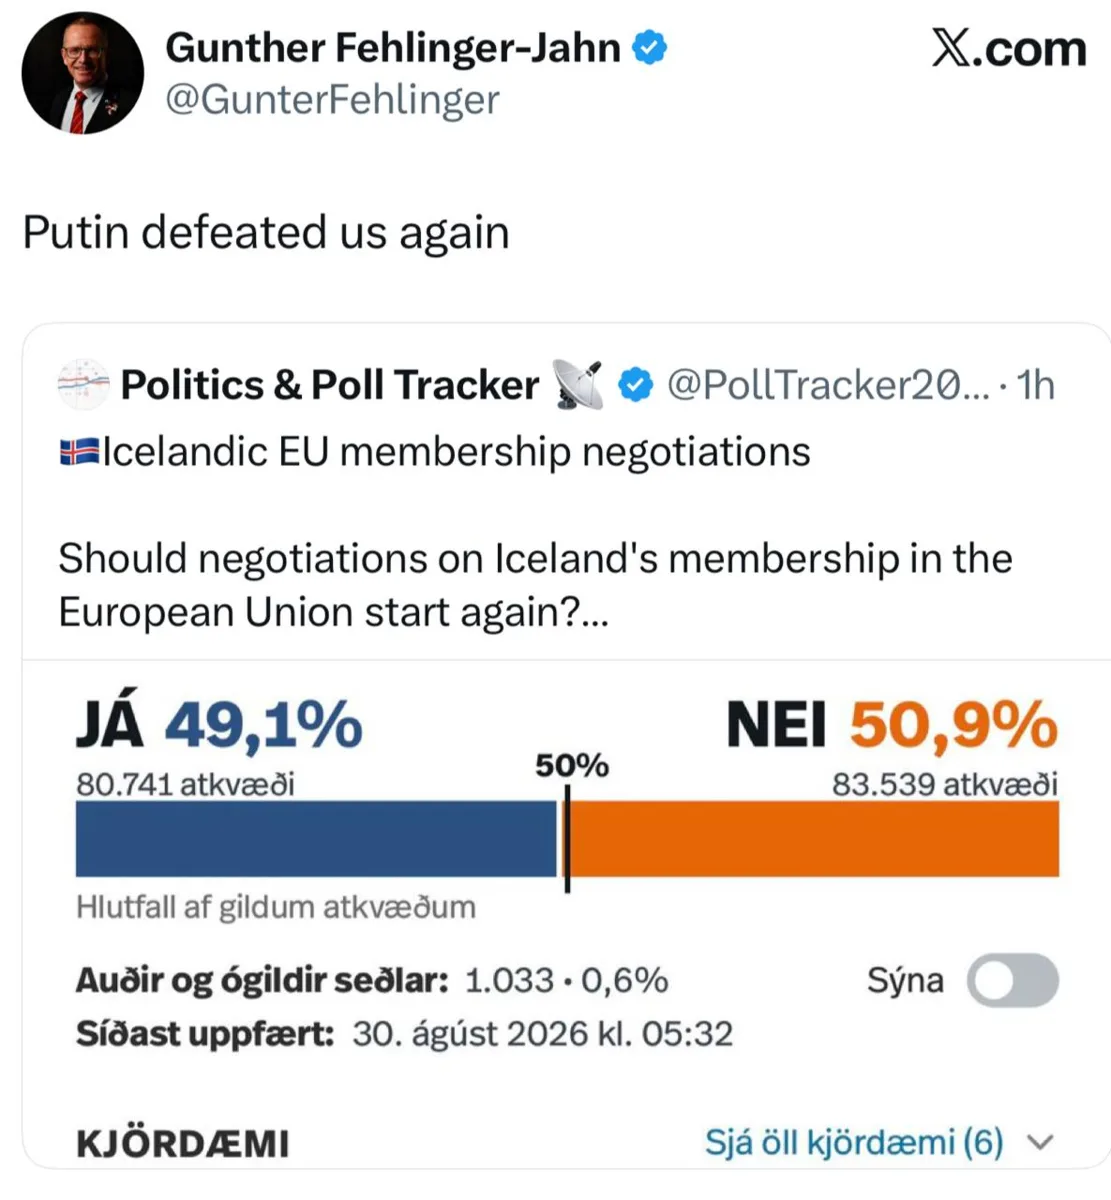Screen dimensions: 1111x1200
Task: Click the chevron next to kjördæmi link
Action: click(1040, 1142)
